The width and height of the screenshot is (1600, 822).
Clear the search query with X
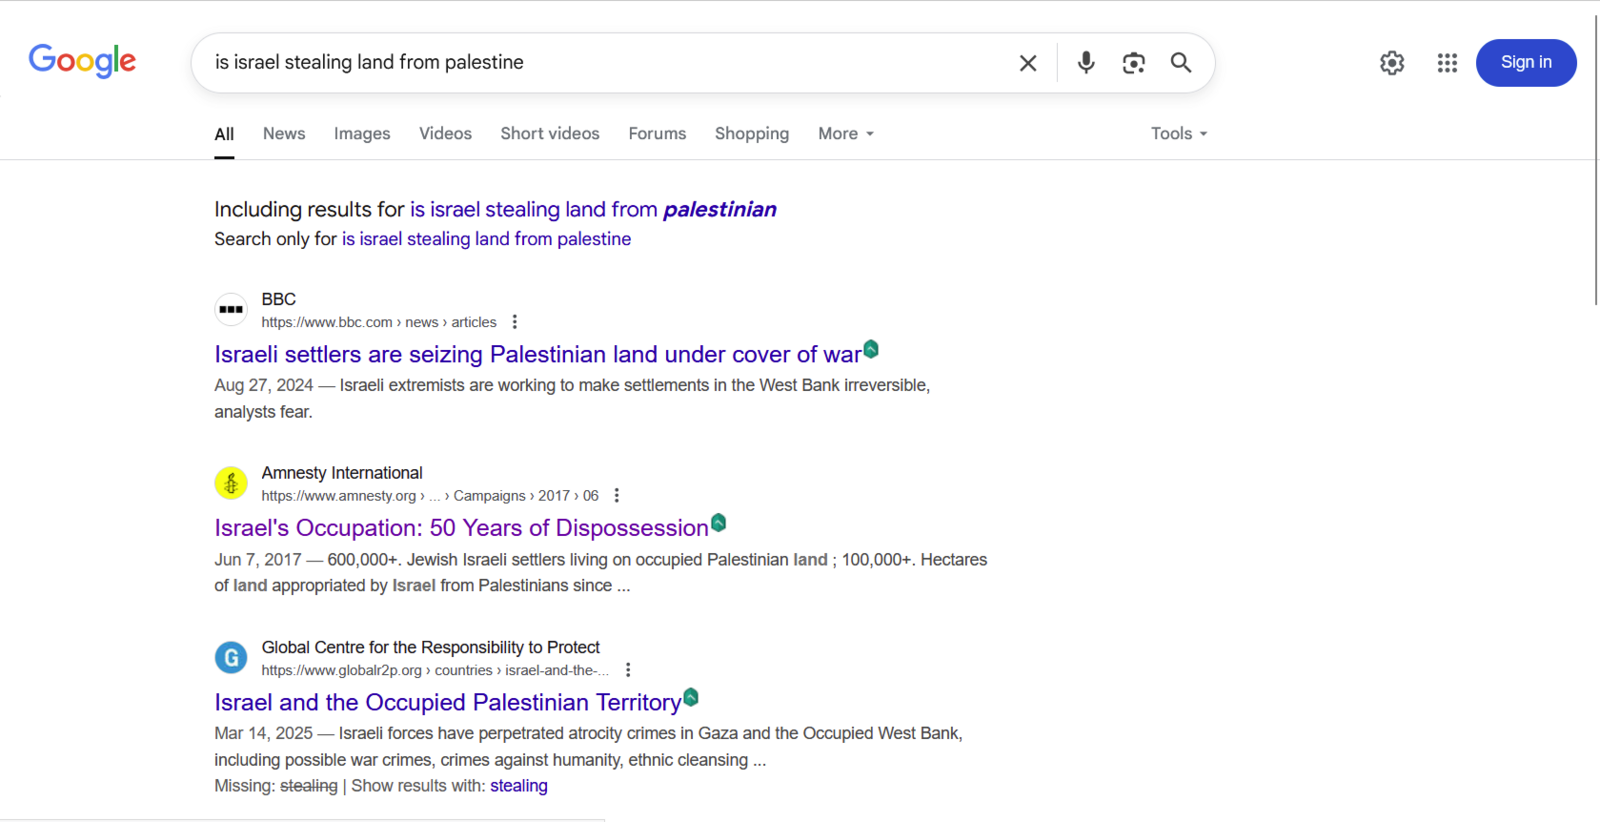pyautogui.click(x=1028, y=63)
